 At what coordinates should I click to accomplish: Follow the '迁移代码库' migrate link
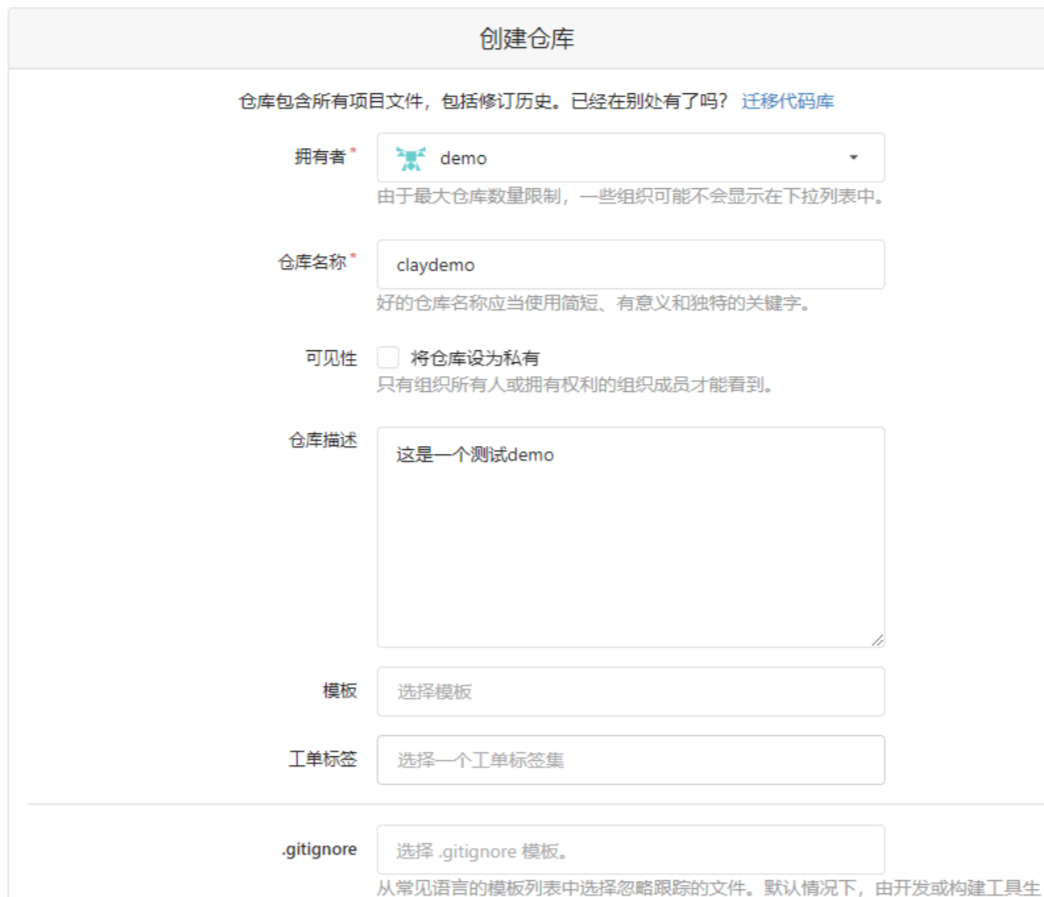(787, 101)
